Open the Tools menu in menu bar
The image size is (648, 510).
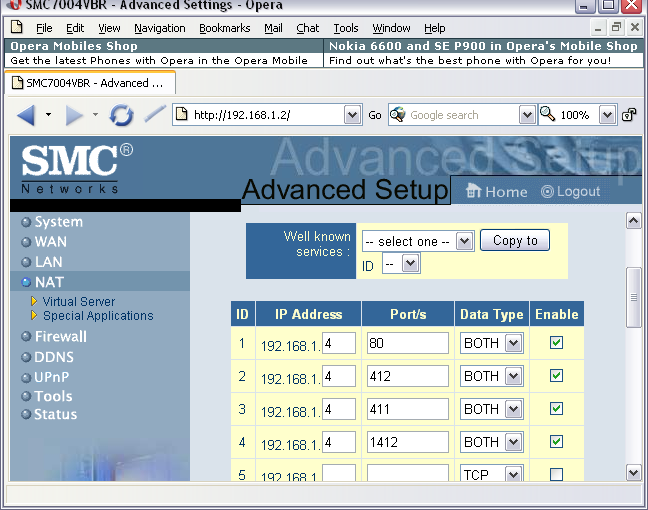346,28
